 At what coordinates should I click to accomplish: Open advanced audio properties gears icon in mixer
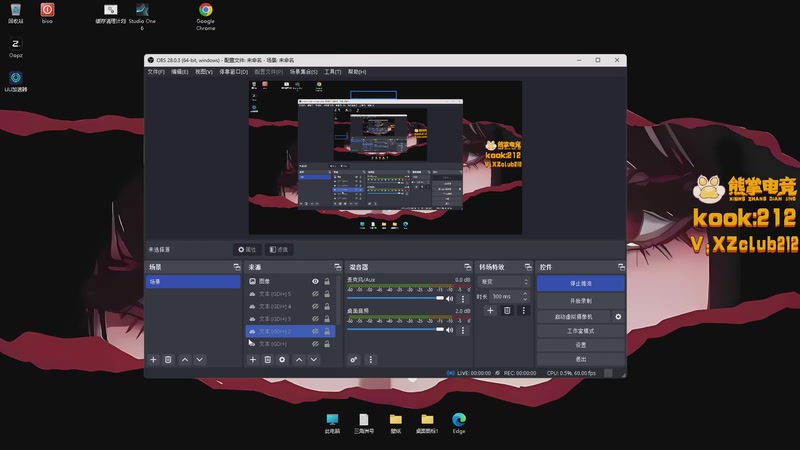coord(354,360)
